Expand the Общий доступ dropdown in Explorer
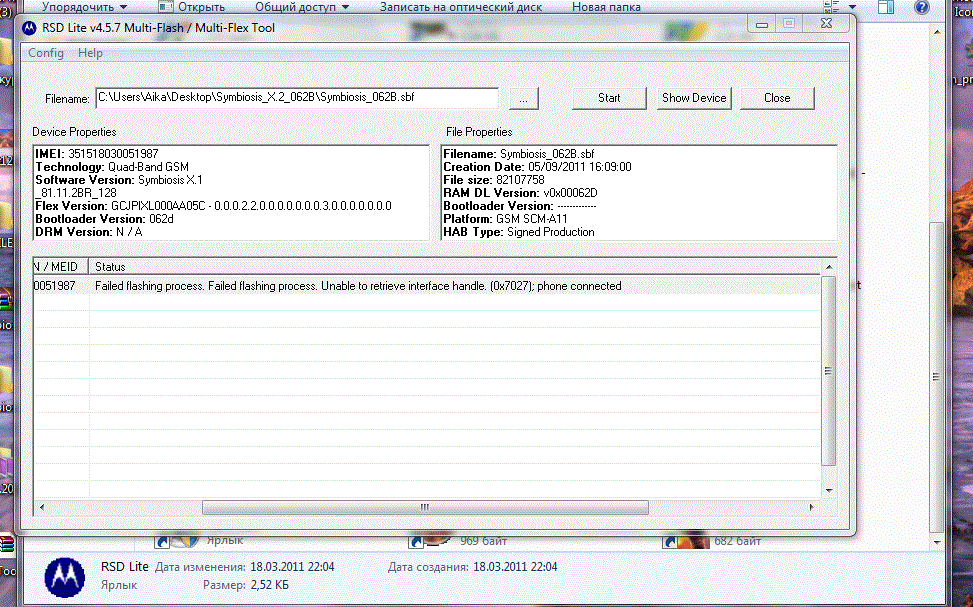The width and height of the screenshot is (973, 607). click(302, 7)
